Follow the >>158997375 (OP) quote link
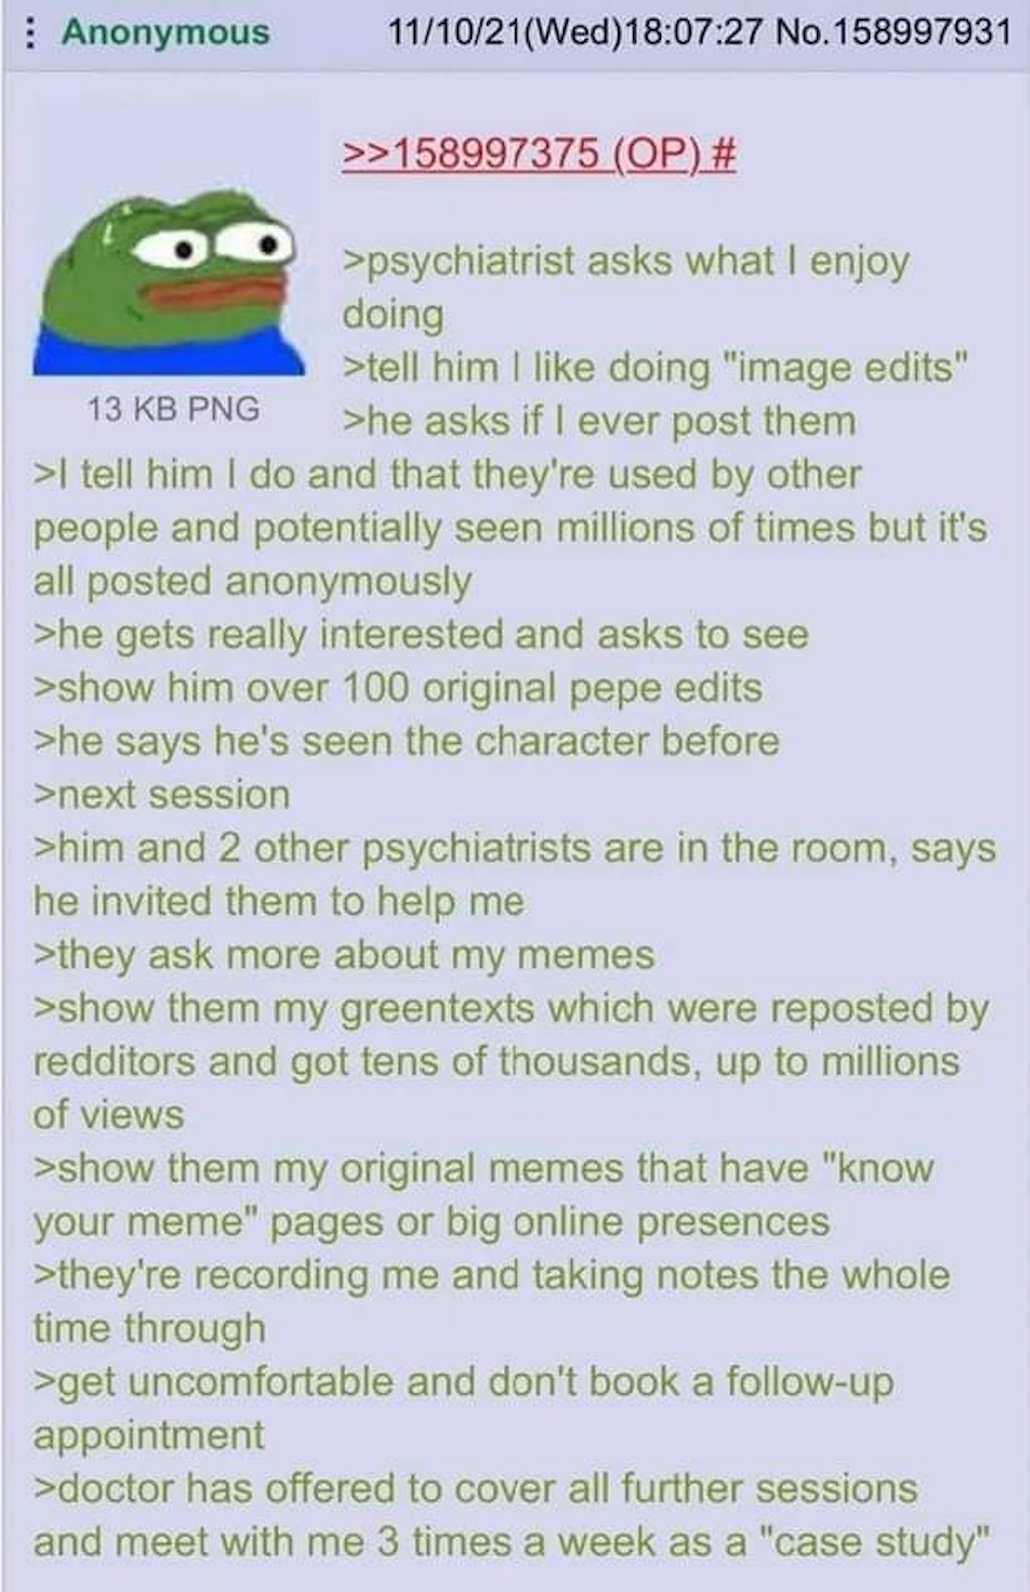 [x=520, y=153]
